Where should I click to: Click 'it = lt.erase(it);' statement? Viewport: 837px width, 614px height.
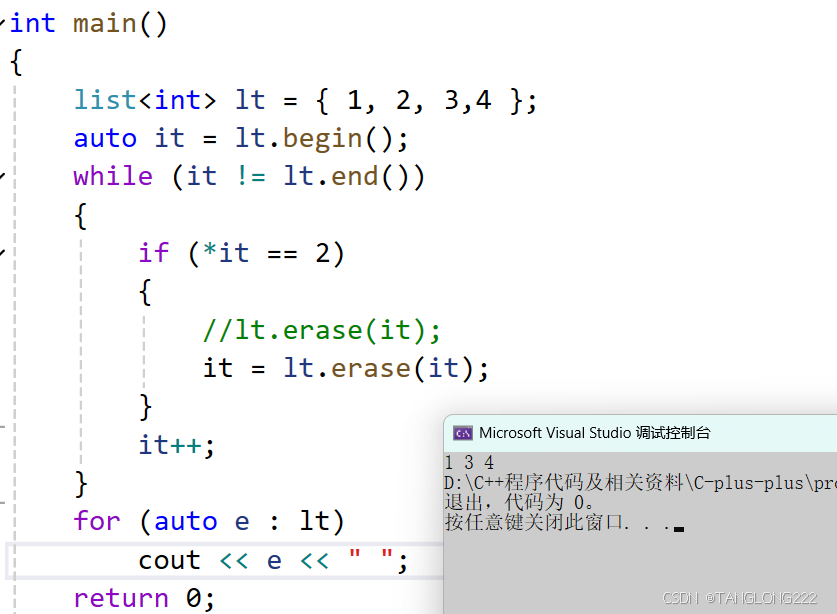pos(345,368)
